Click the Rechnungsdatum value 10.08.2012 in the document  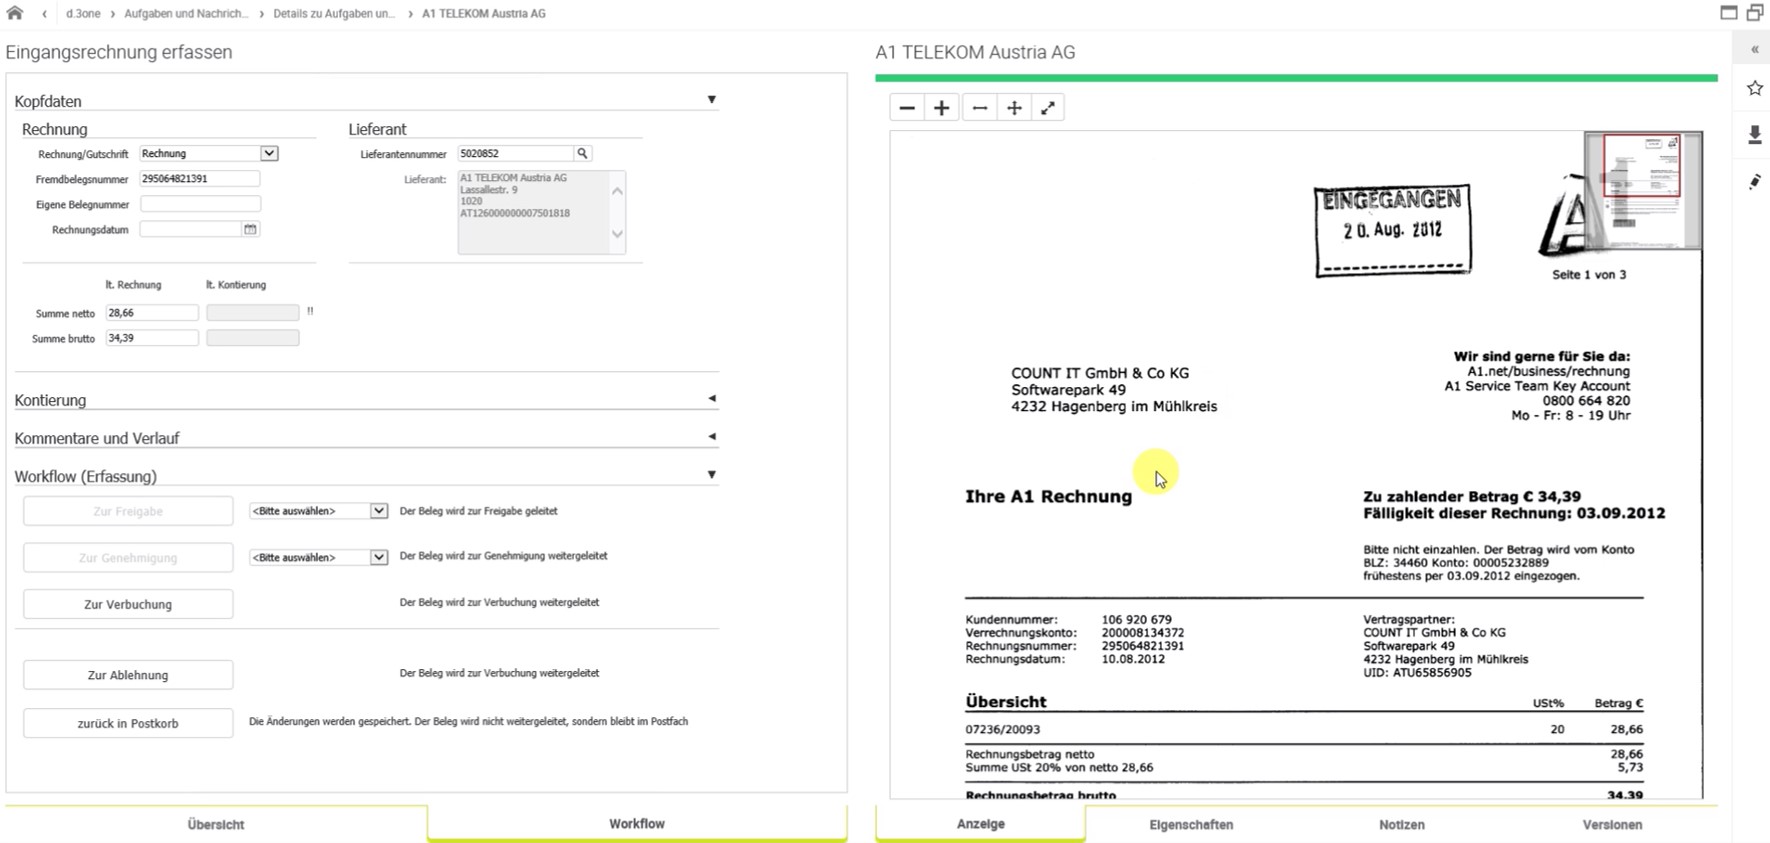click(x=1133, y=659)
